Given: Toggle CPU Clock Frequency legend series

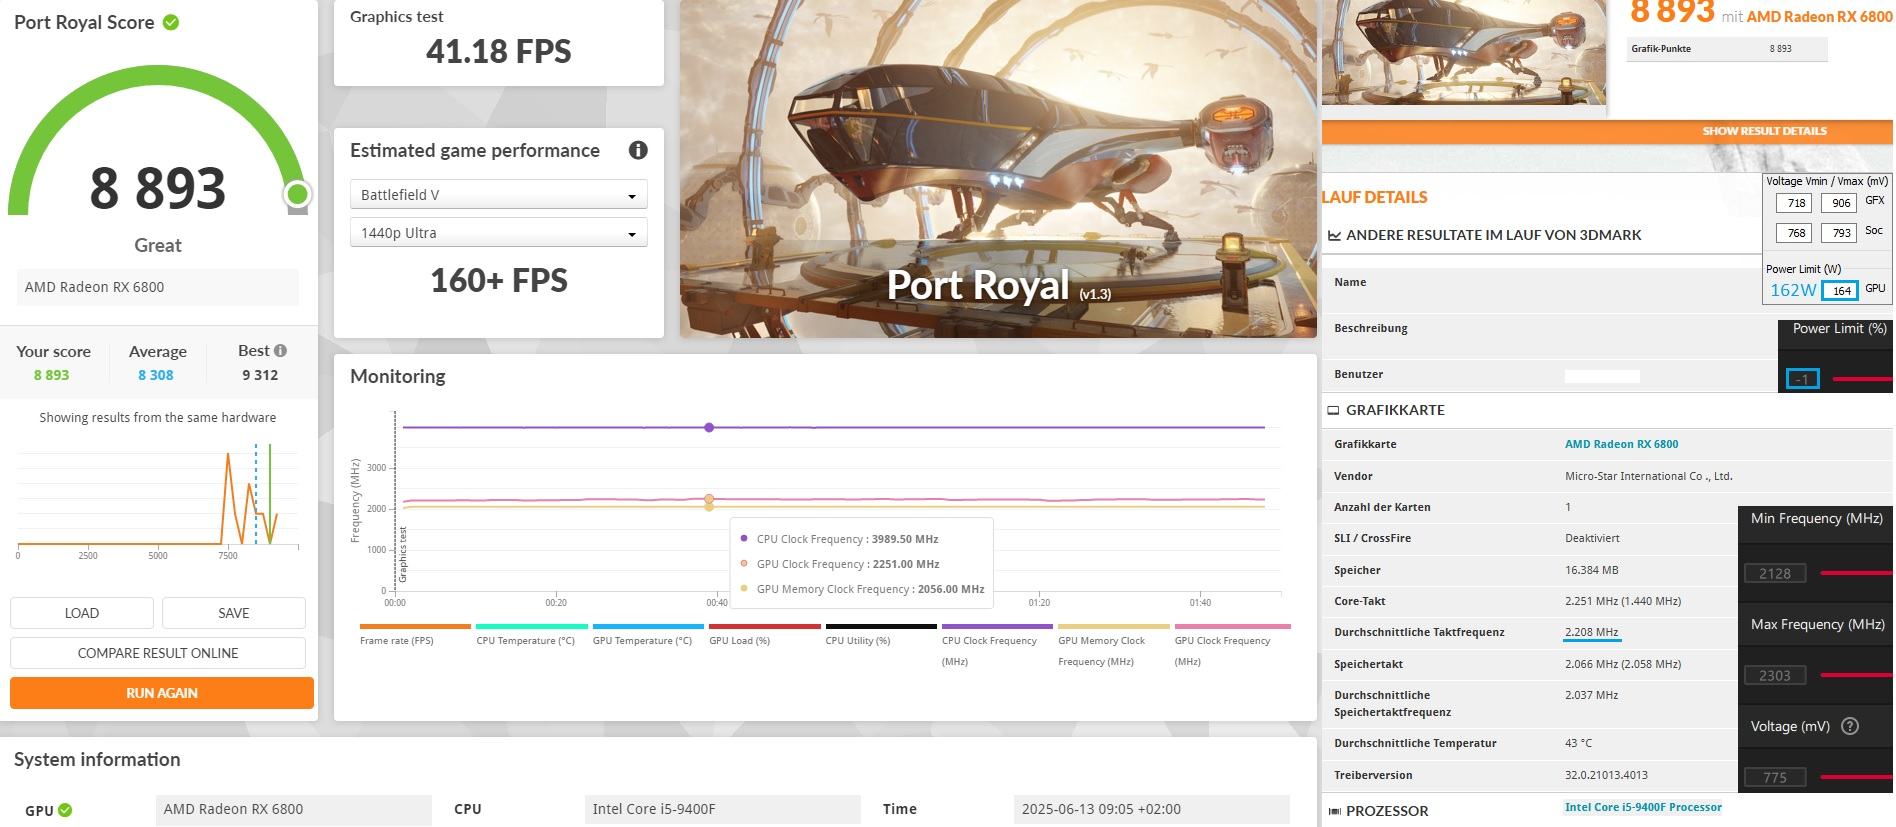Looking at the screenshot, I should point(997,645).
